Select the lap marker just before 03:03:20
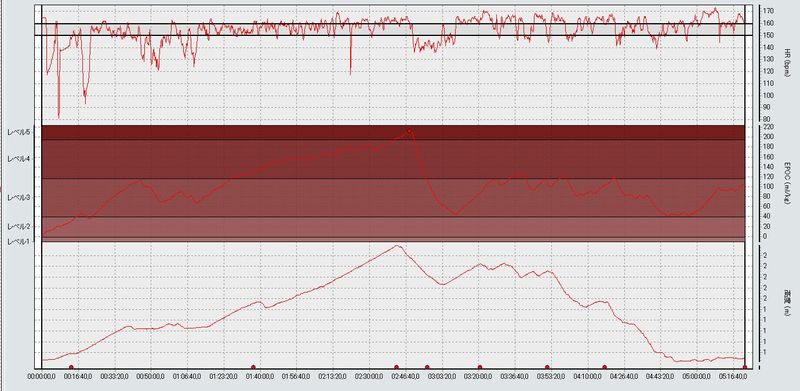 (427, 367)
